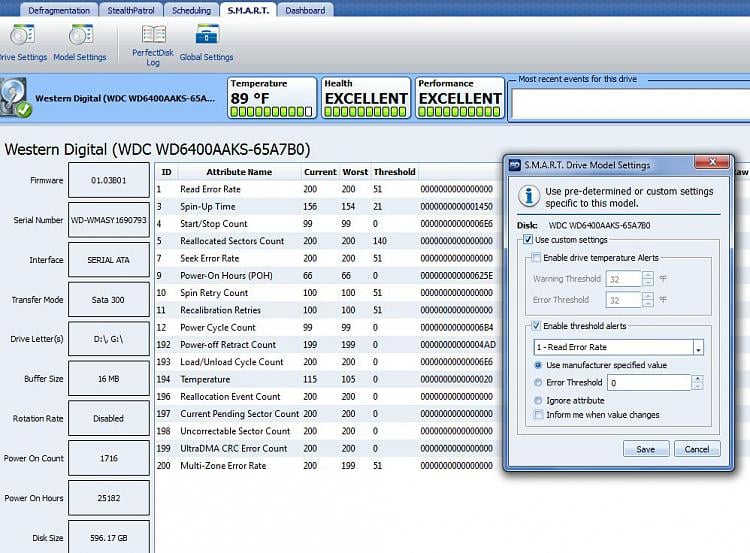Toggle Enable threshold alerts checkbox

point(536,326)
